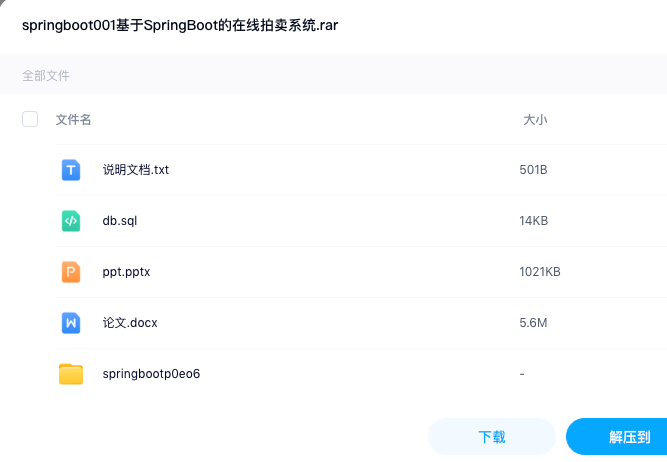Click the 下载 download button
The height and width of the screenshot is (462, 667).
(x=492, y=436)
